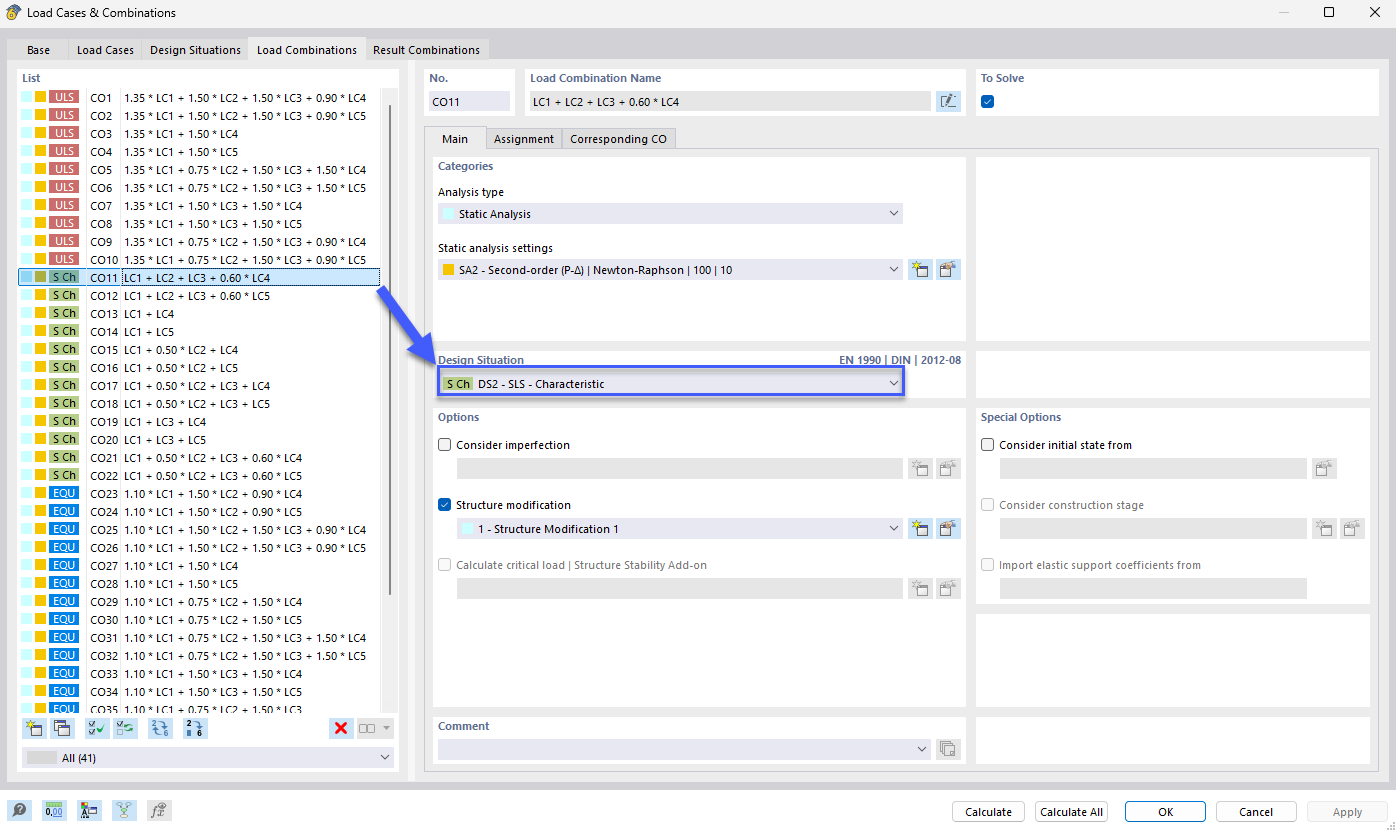The height and width of the screenshot is (830, 1396).
Task: Open the Analysis type dropdown
Action: tap(893, 213)
